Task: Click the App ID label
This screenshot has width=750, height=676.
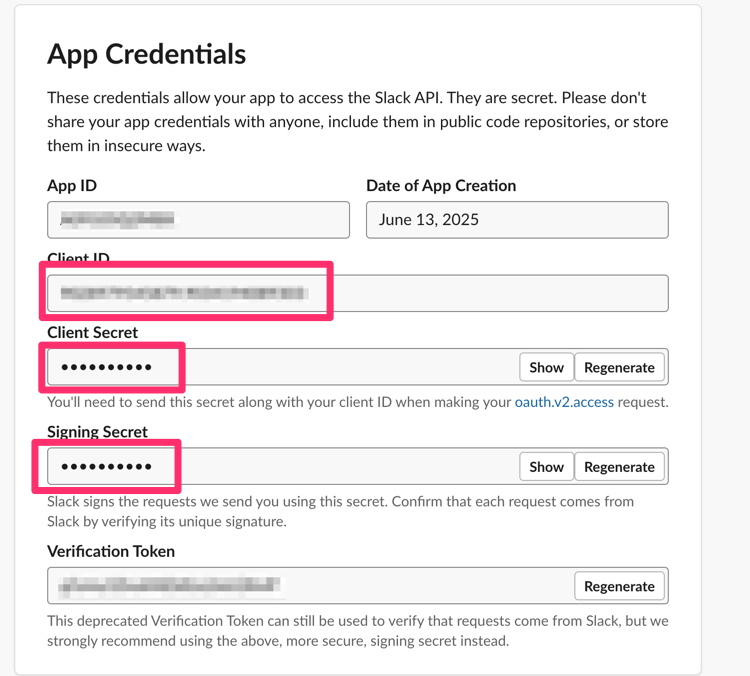Action: 72,186
